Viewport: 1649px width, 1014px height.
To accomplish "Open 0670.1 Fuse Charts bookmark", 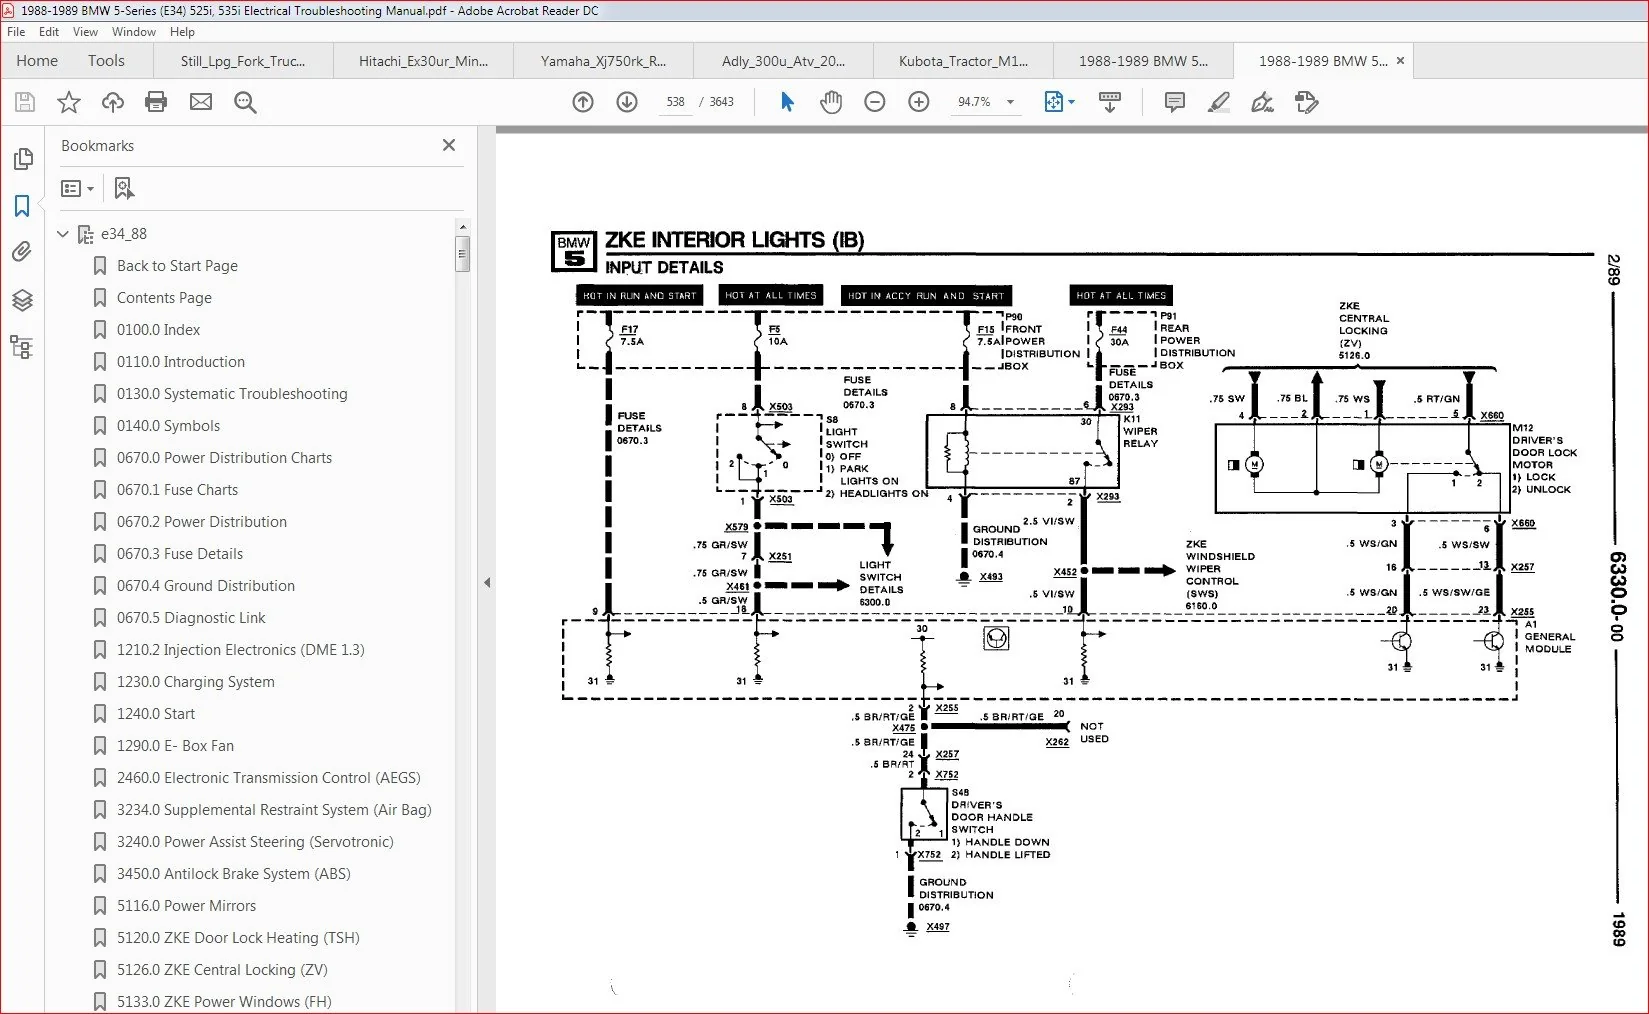I will (177, 490).
